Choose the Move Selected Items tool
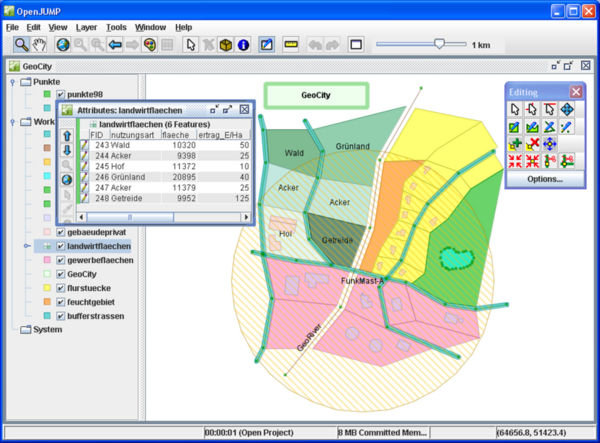Screen dimensions: 600x443 567,109
